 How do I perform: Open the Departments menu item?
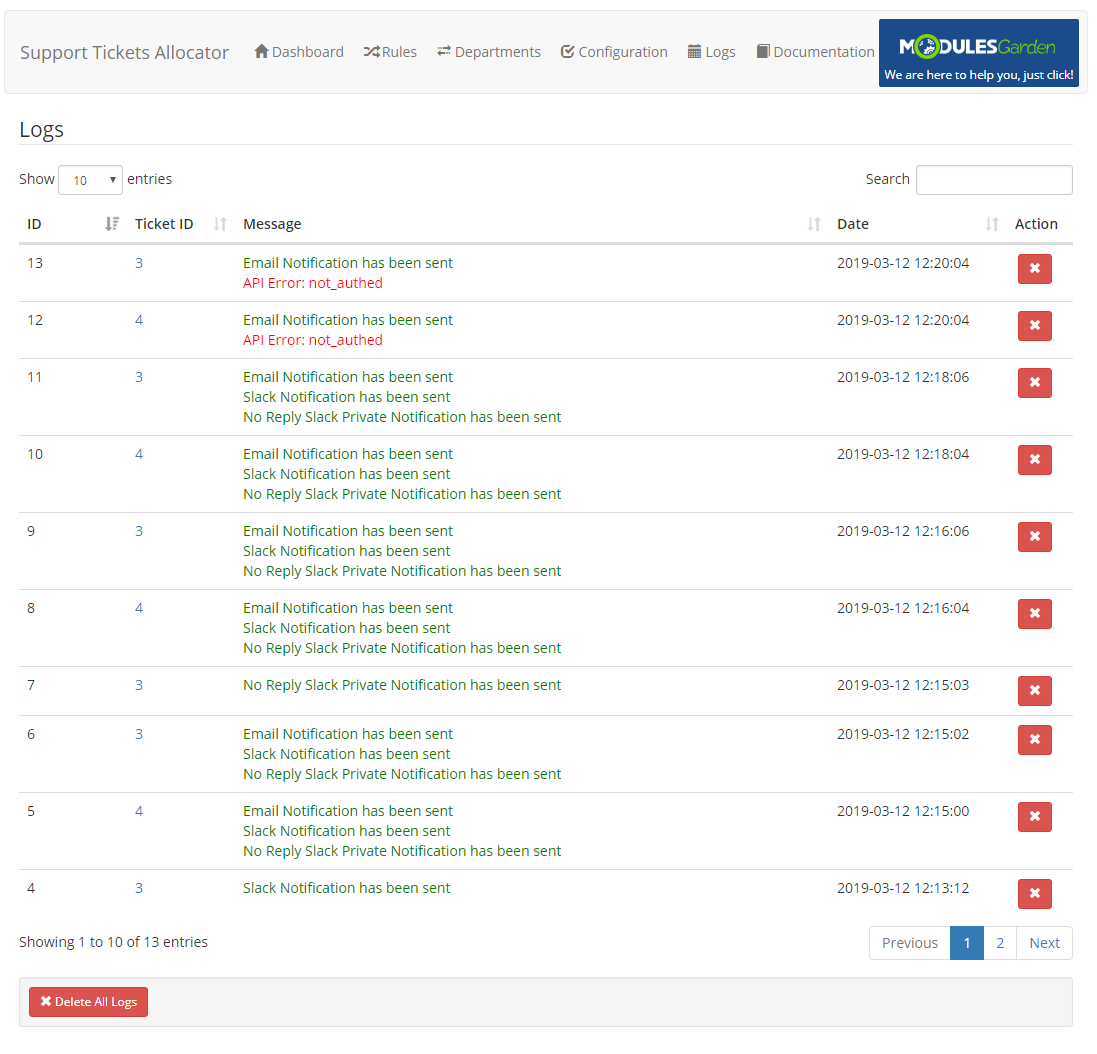pos(488,52)
